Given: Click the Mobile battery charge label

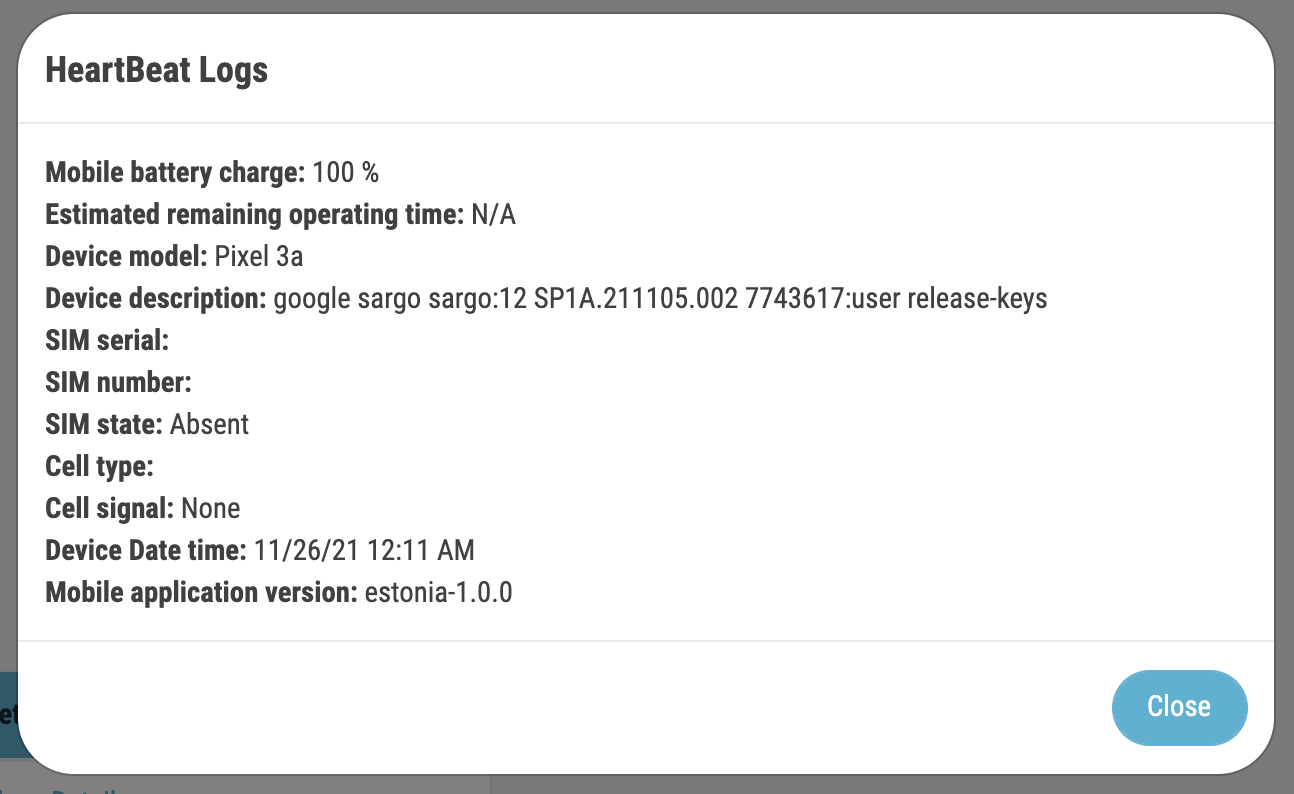Looking at the screenshot, I should coord(175,173).
